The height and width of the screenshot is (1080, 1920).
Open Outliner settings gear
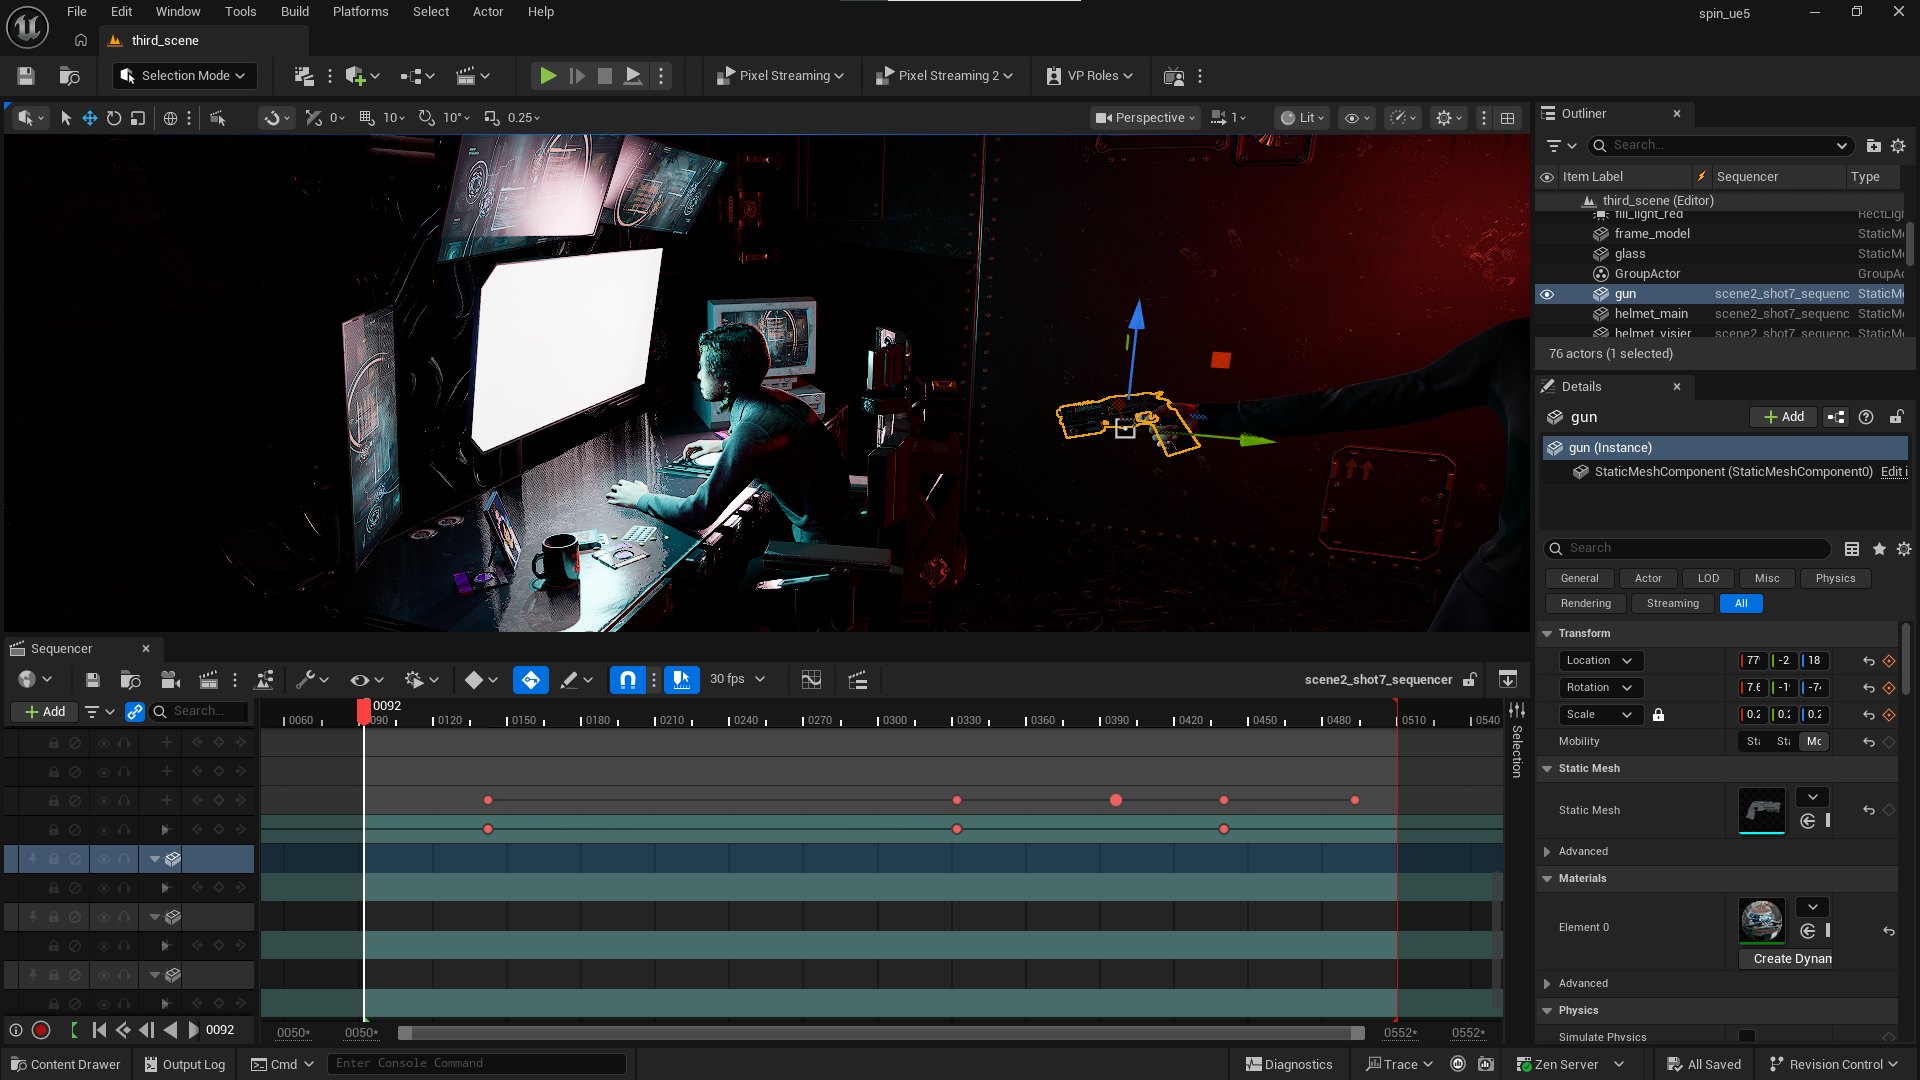click(1898, 146)
